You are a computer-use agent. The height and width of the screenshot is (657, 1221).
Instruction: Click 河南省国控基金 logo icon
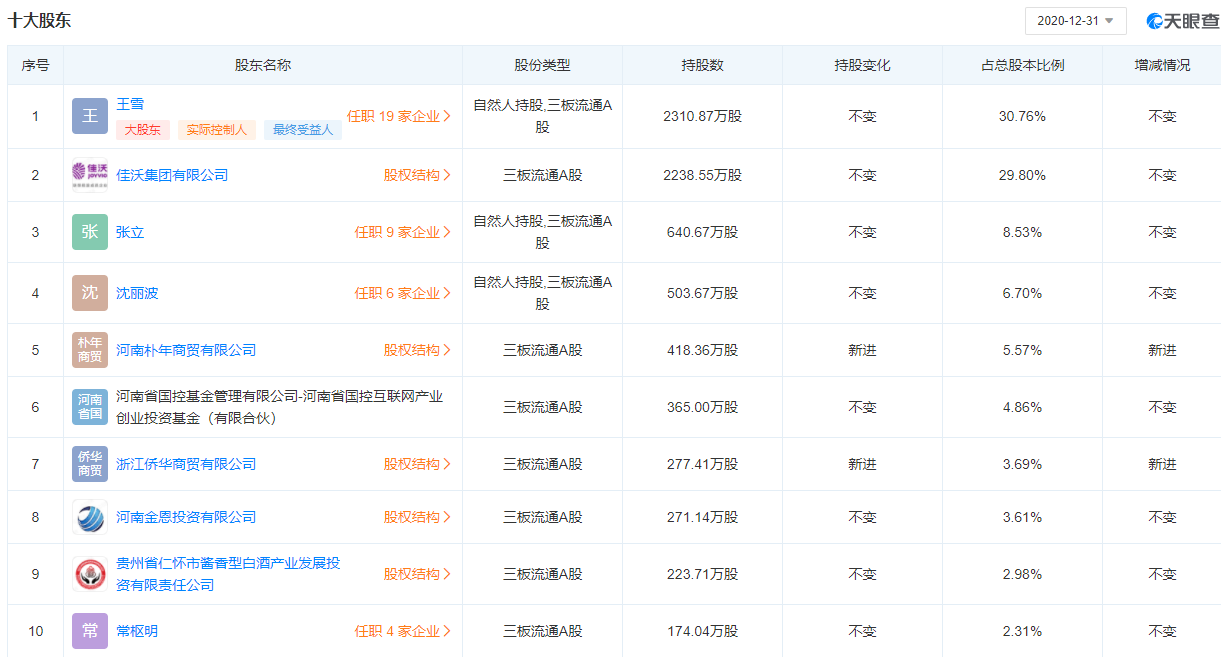pos(90,407)
